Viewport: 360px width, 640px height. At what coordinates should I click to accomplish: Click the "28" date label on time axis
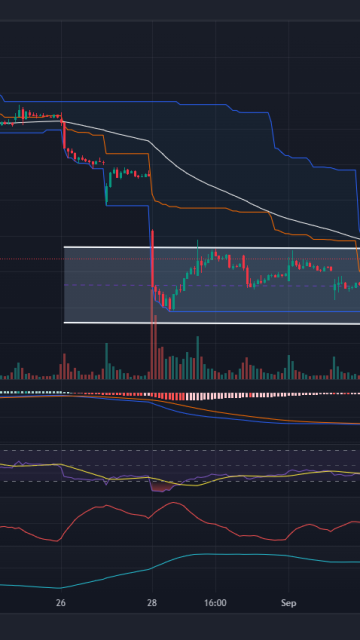tap(152, 603)
